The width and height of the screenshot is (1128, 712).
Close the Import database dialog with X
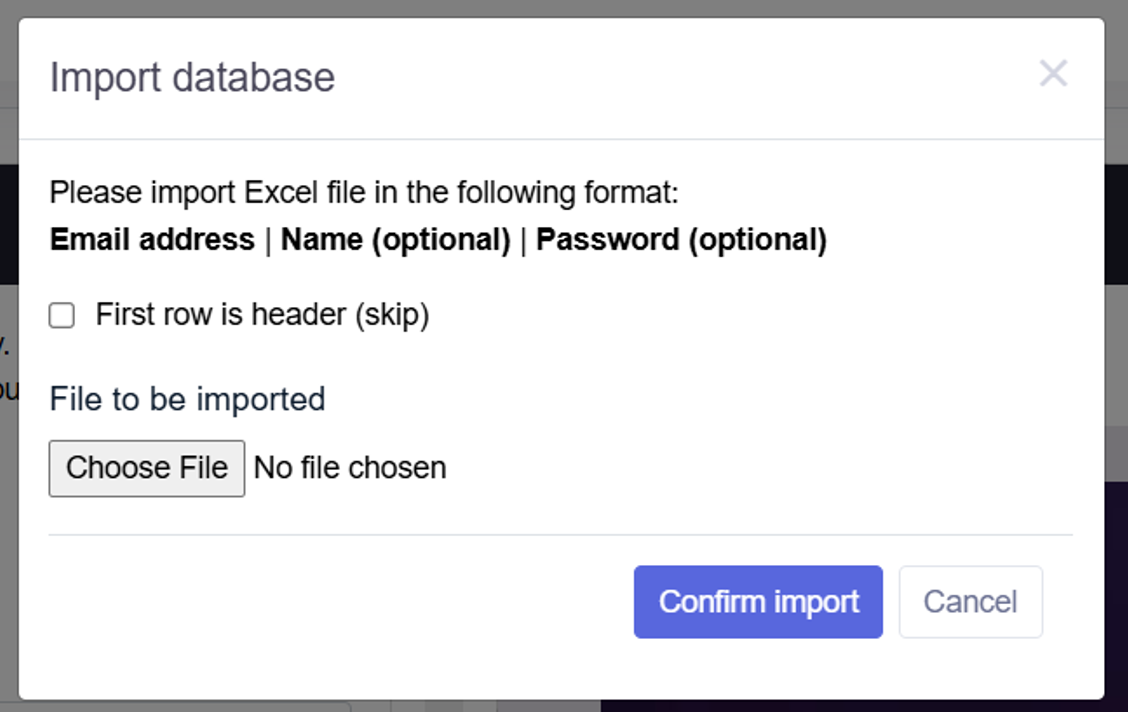(1053, 73)
